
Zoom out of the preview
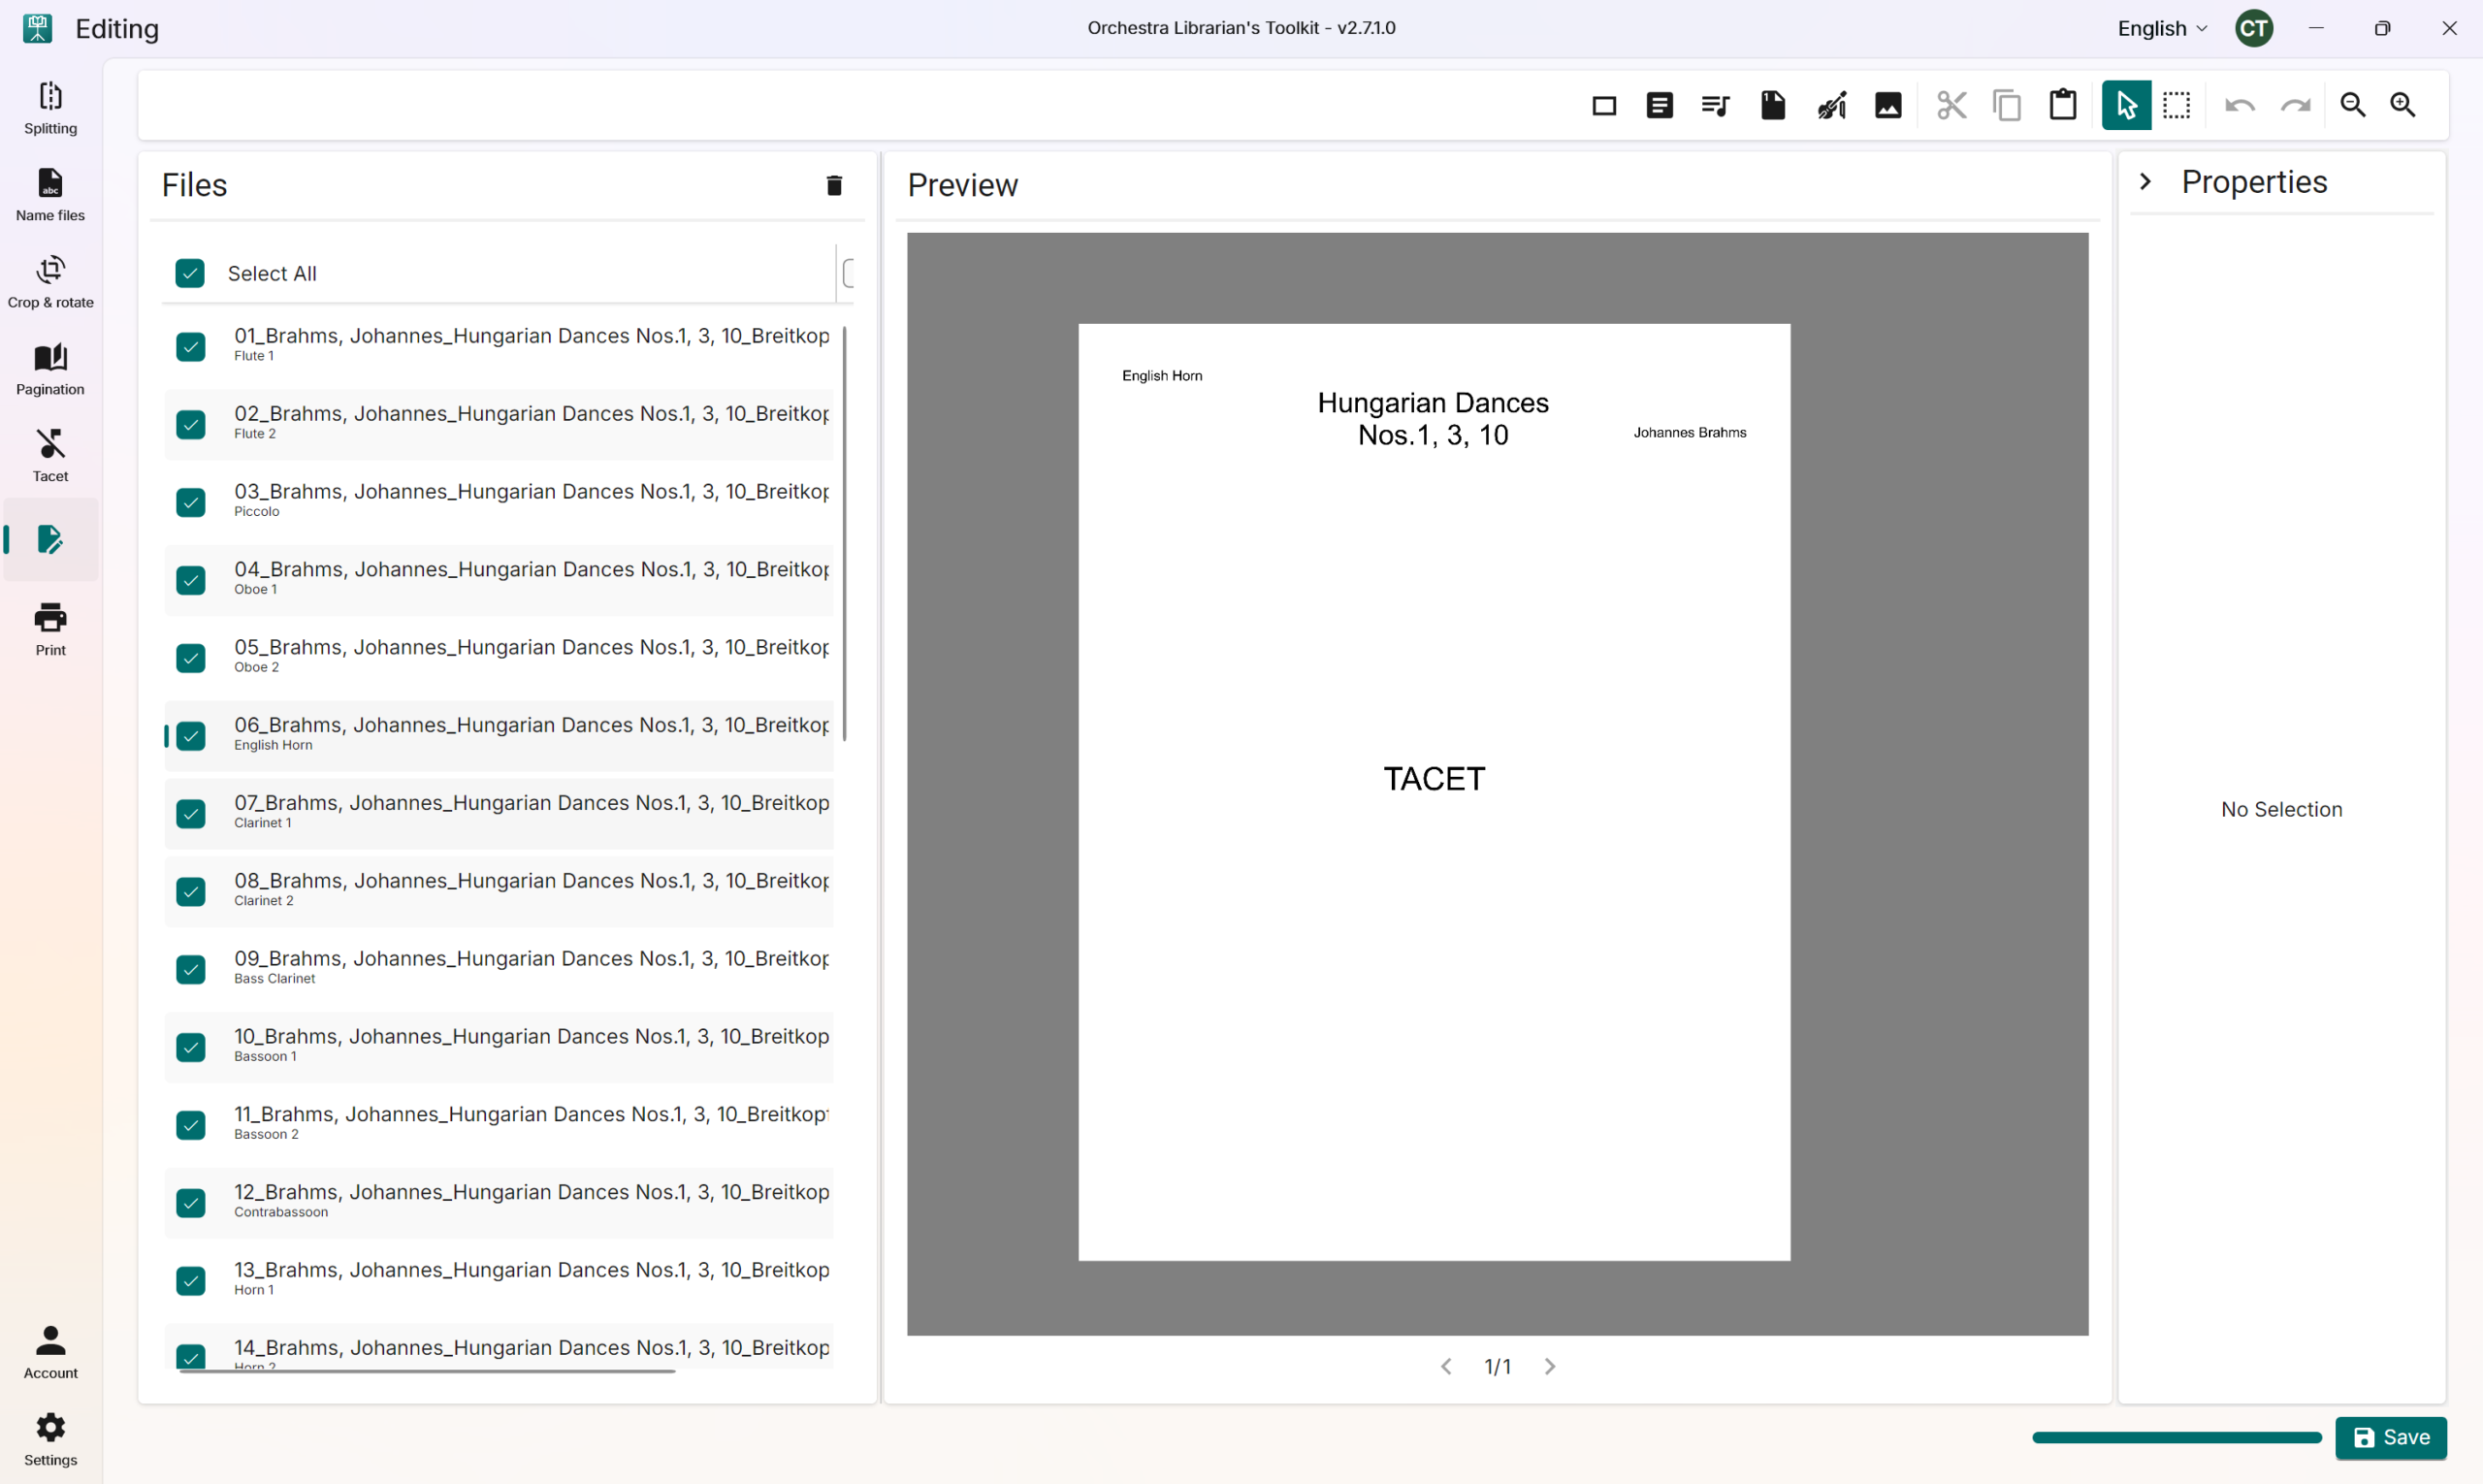click(x=2353, y=105)
